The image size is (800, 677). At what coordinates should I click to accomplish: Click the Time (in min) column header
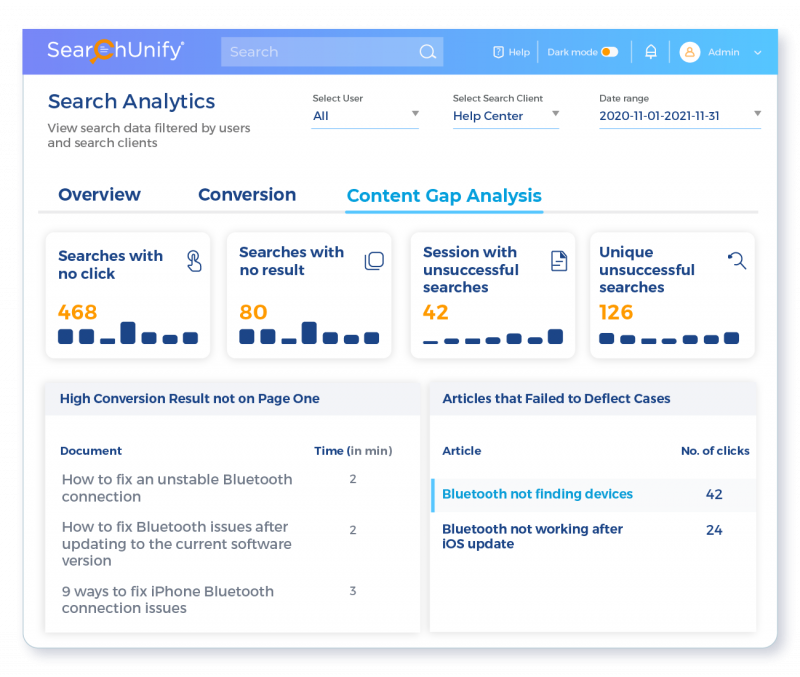pyautogui.click(x=353, y=450)
